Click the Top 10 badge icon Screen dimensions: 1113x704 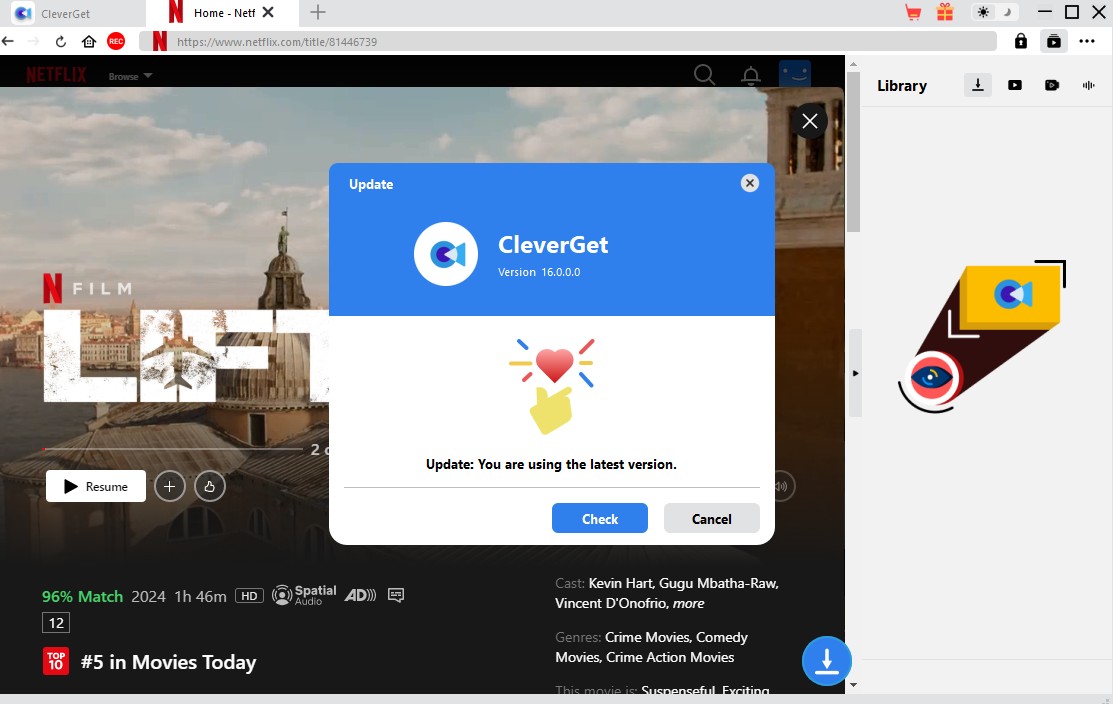click(56, 661)
